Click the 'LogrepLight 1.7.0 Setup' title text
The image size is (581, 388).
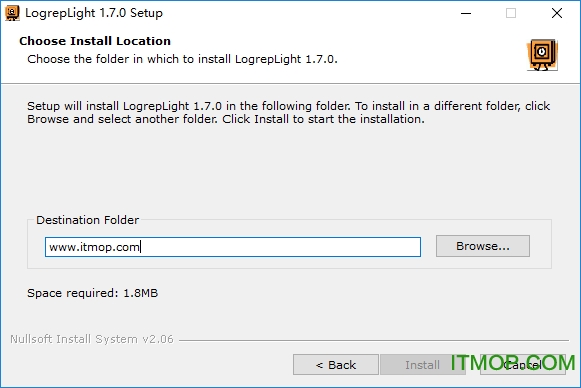pyautogui.click(x=94, y=13)
